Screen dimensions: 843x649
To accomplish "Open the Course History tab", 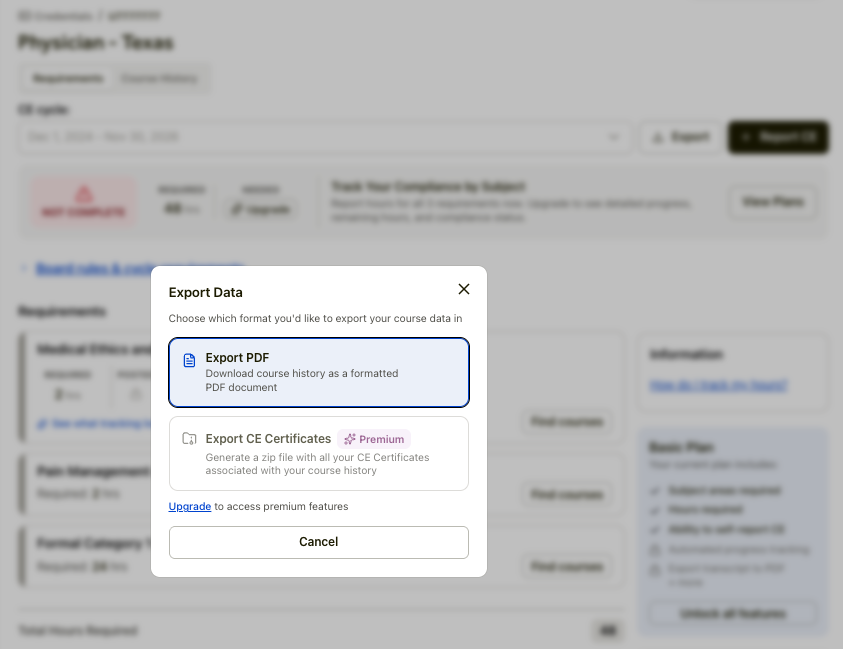I will [x=159, y=78].
